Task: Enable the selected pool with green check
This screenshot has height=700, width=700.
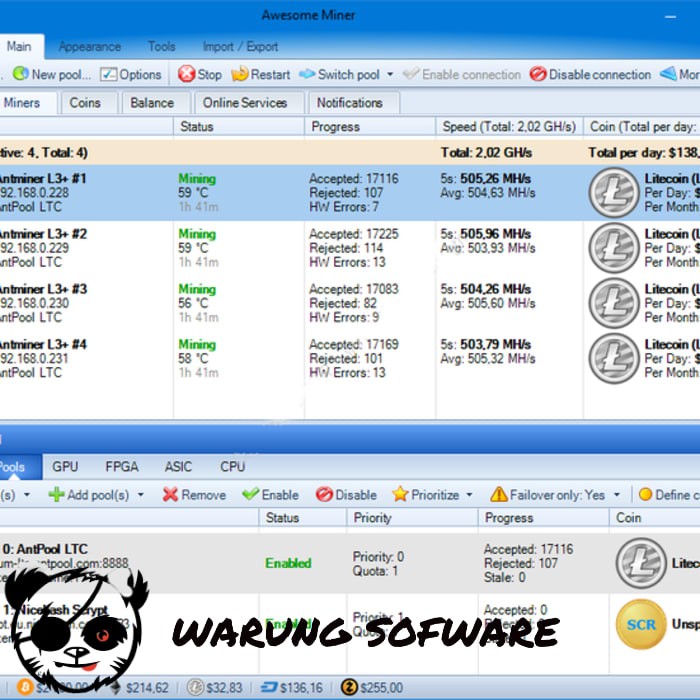Action: (251, 494)
